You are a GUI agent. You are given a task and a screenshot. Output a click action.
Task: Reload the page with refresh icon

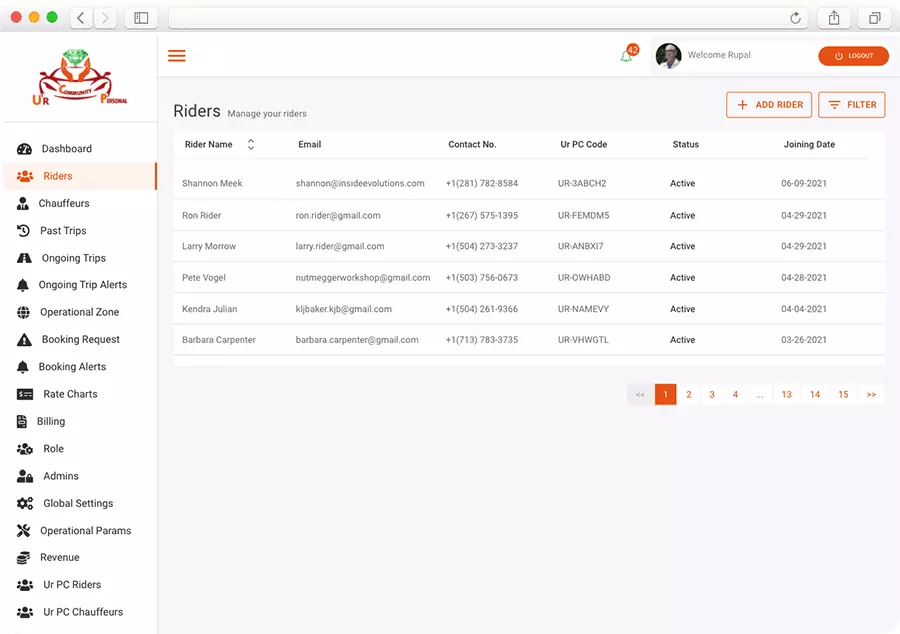(795, 18)
